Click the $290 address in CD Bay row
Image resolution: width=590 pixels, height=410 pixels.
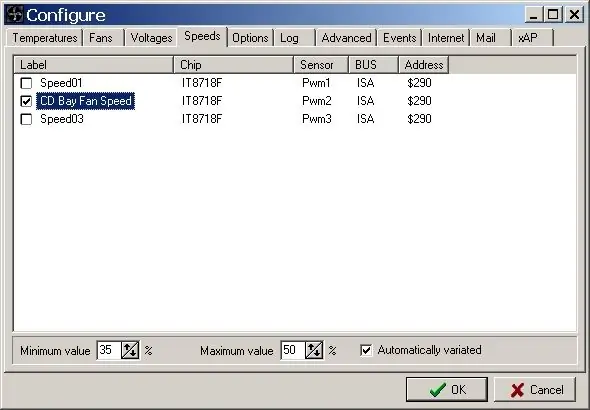click(x=419, y=101)
